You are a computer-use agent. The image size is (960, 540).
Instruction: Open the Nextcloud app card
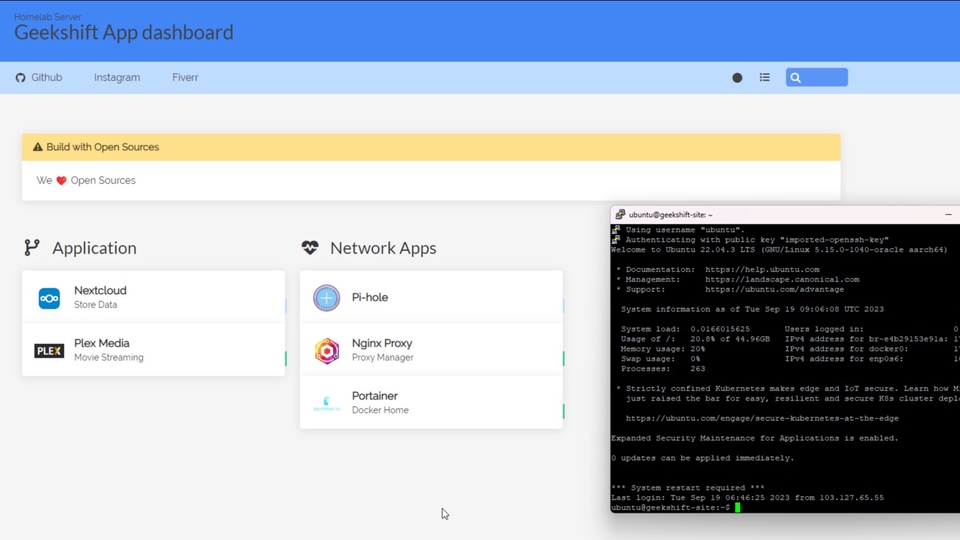[x=154, y=297]
